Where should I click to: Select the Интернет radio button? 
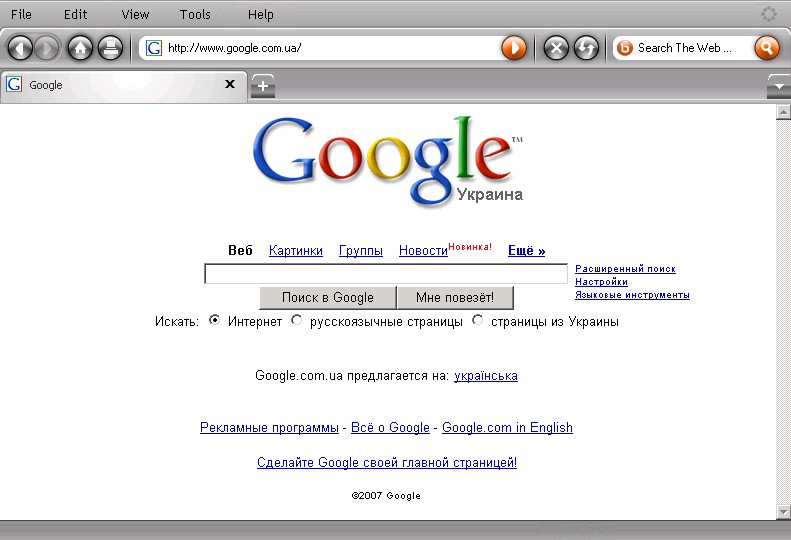point(214,320)
